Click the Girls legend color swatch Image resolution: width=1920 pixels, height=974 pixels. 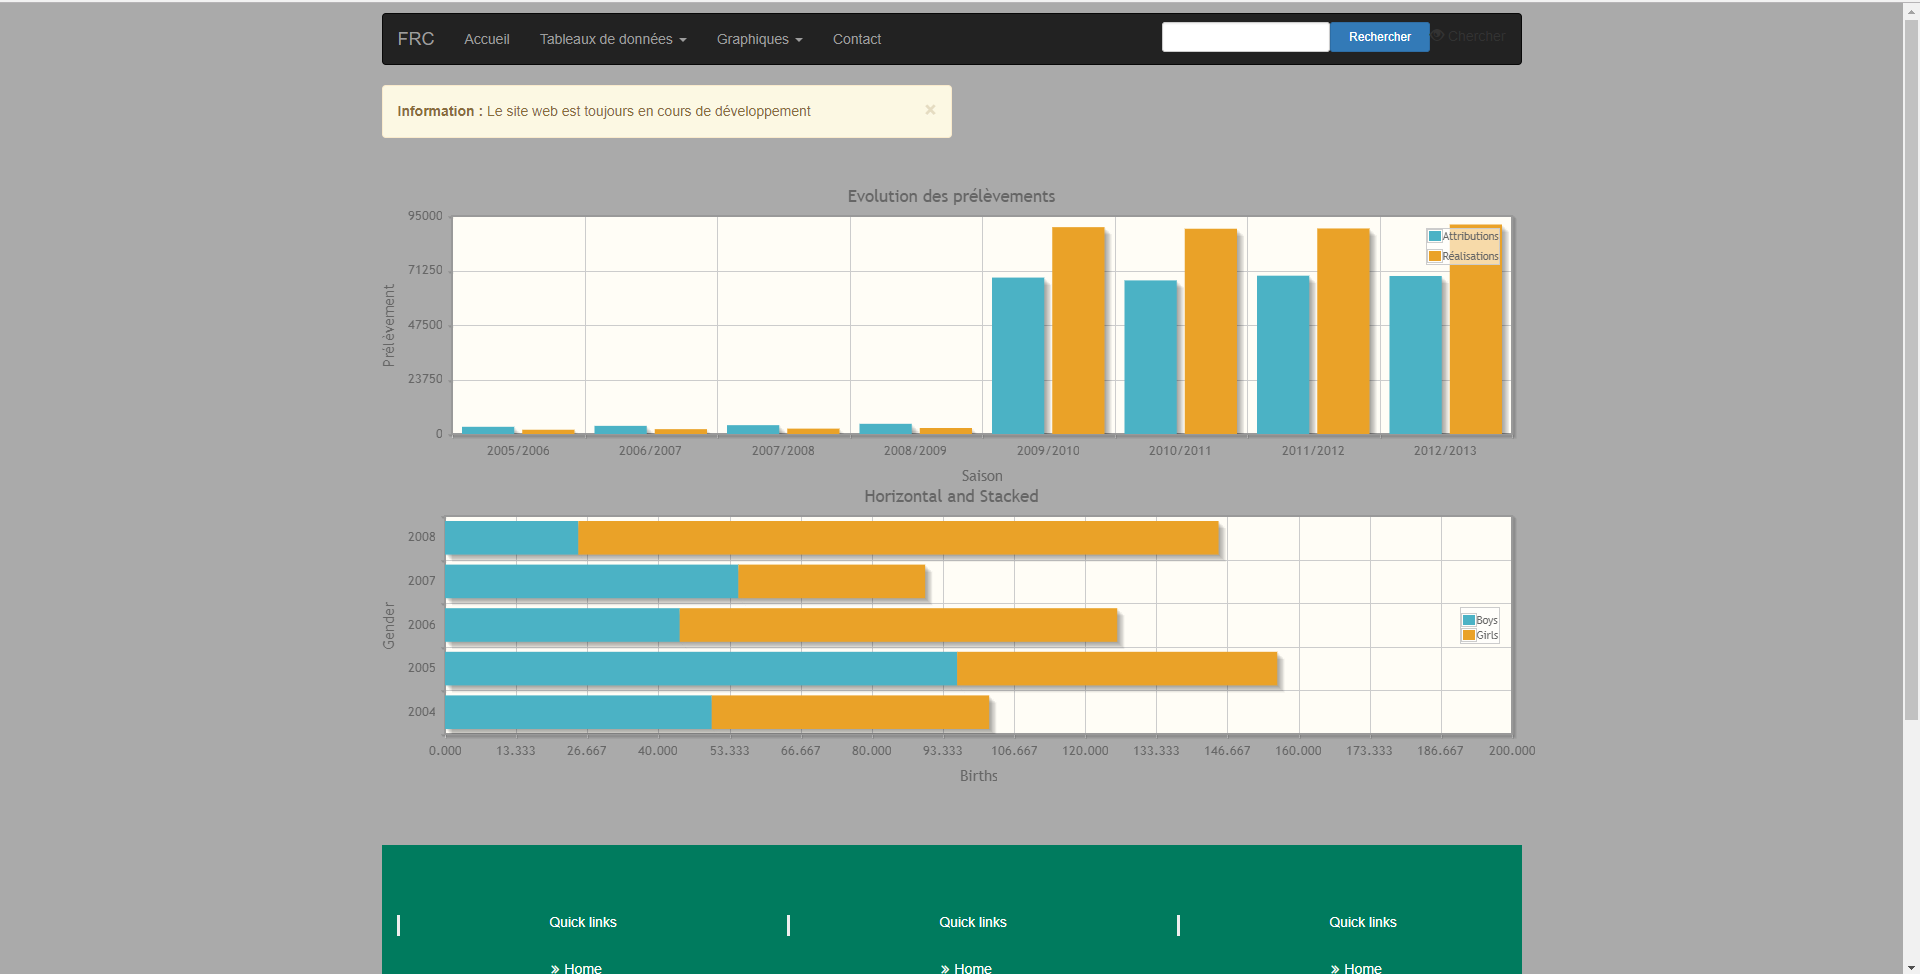[1469, 635]
